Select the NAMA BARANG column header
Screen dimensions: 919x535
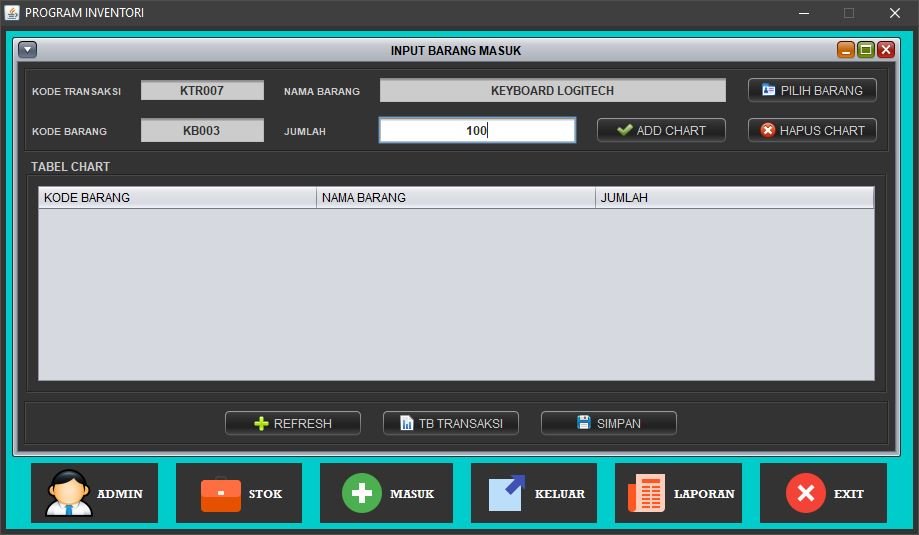[455, 198]
